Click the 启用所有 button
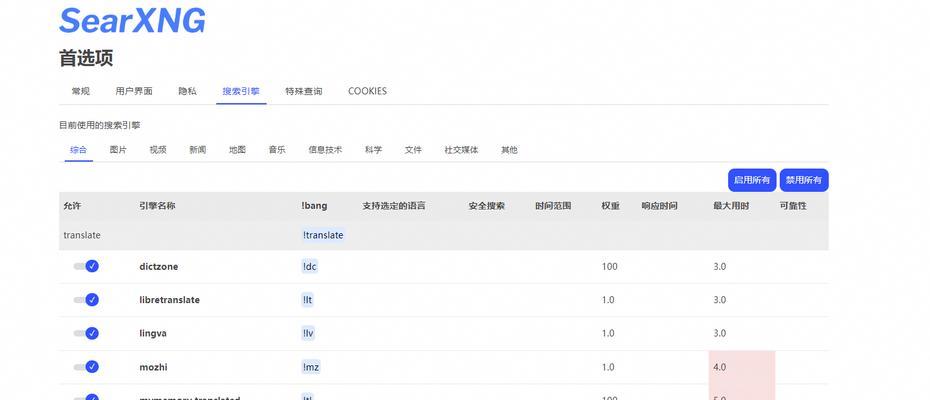 click(752, 180)
